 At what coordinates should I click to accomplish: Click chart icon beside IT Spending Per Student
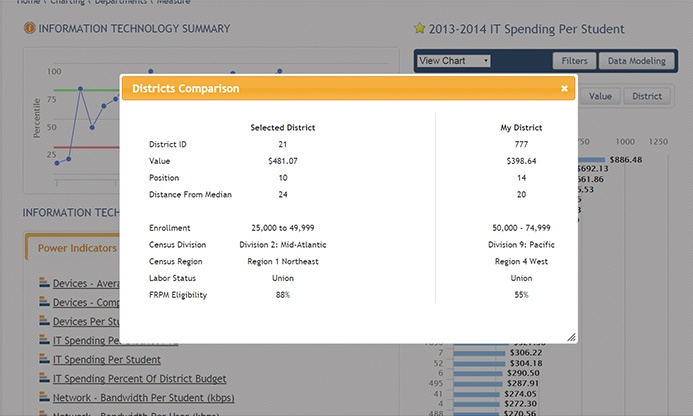point(44,359)
